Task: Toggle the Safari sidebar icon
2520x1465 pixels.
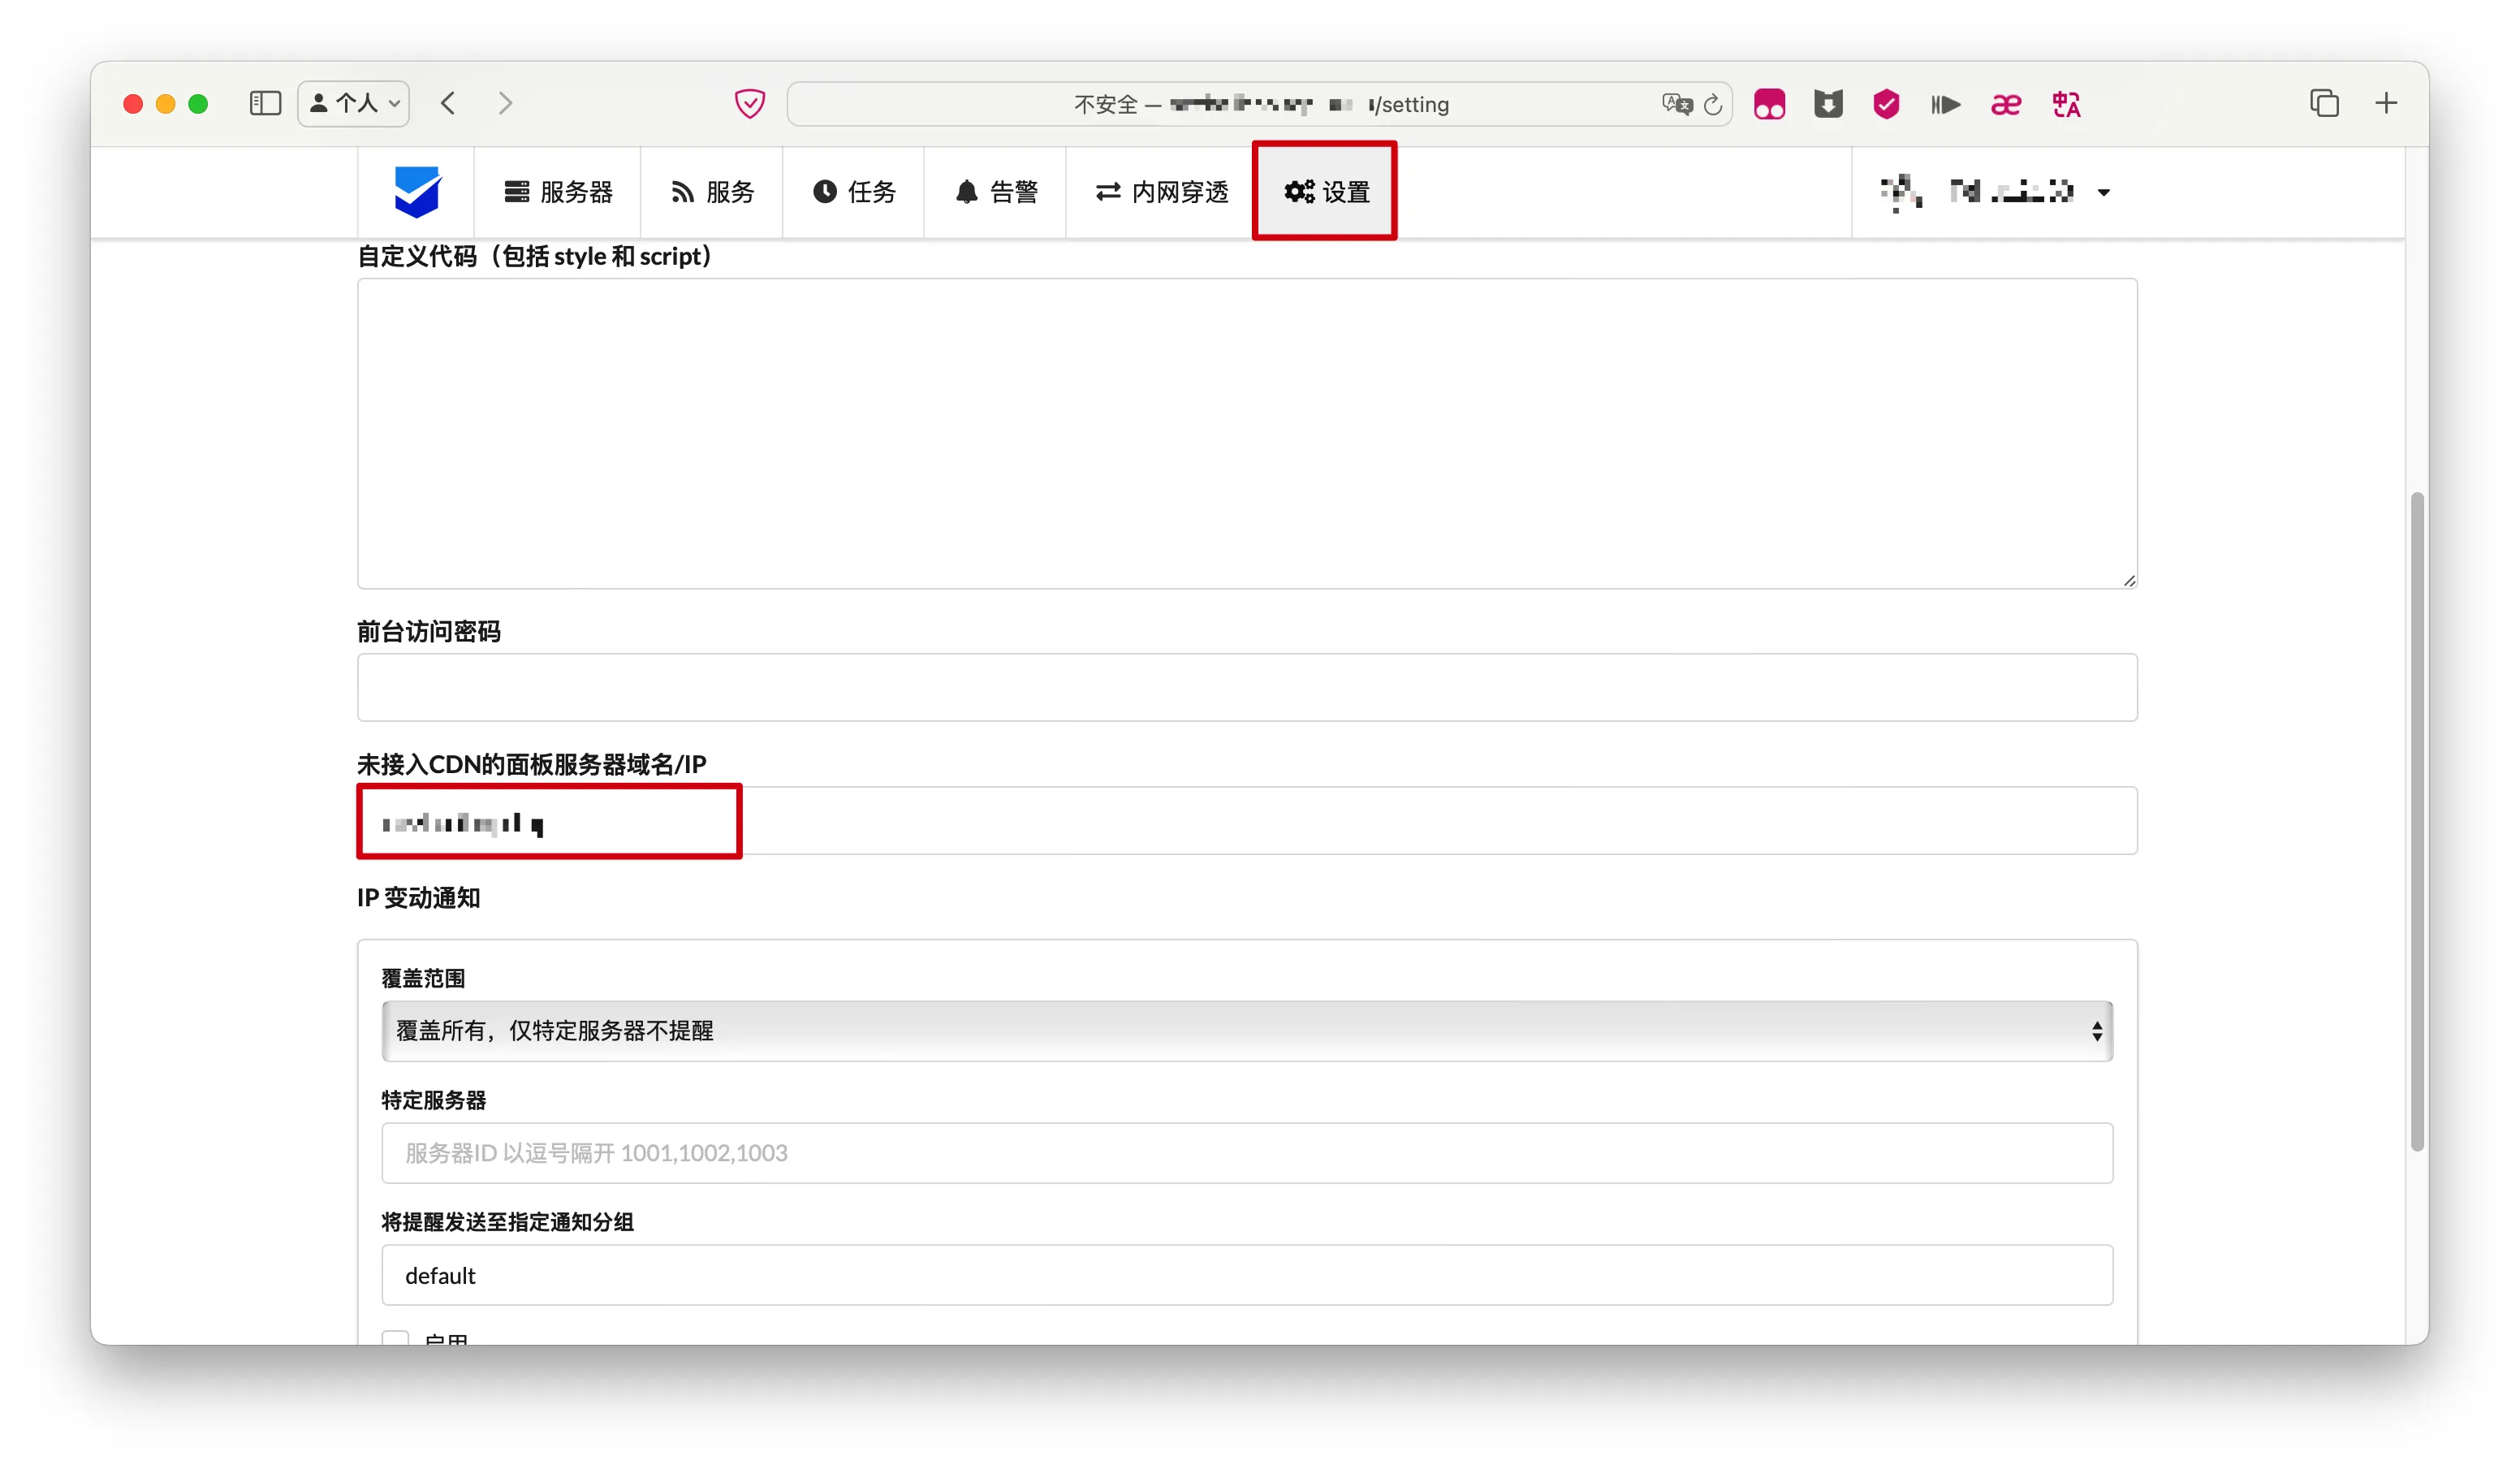Action: click(265, 103)
